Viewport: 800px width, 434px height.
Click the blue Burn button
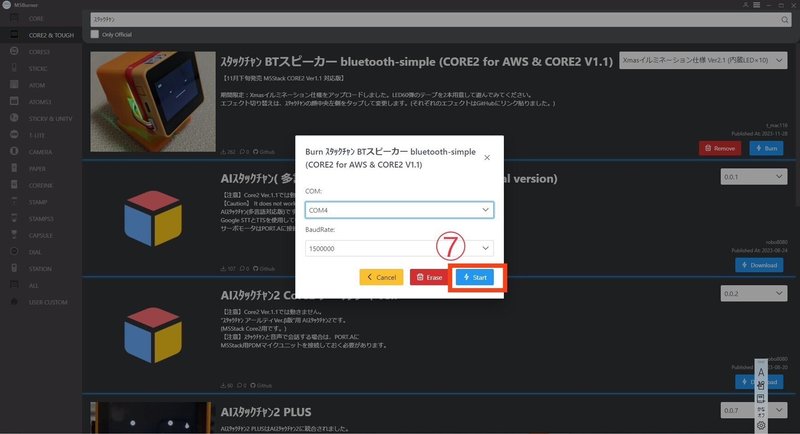coord(766,148)
